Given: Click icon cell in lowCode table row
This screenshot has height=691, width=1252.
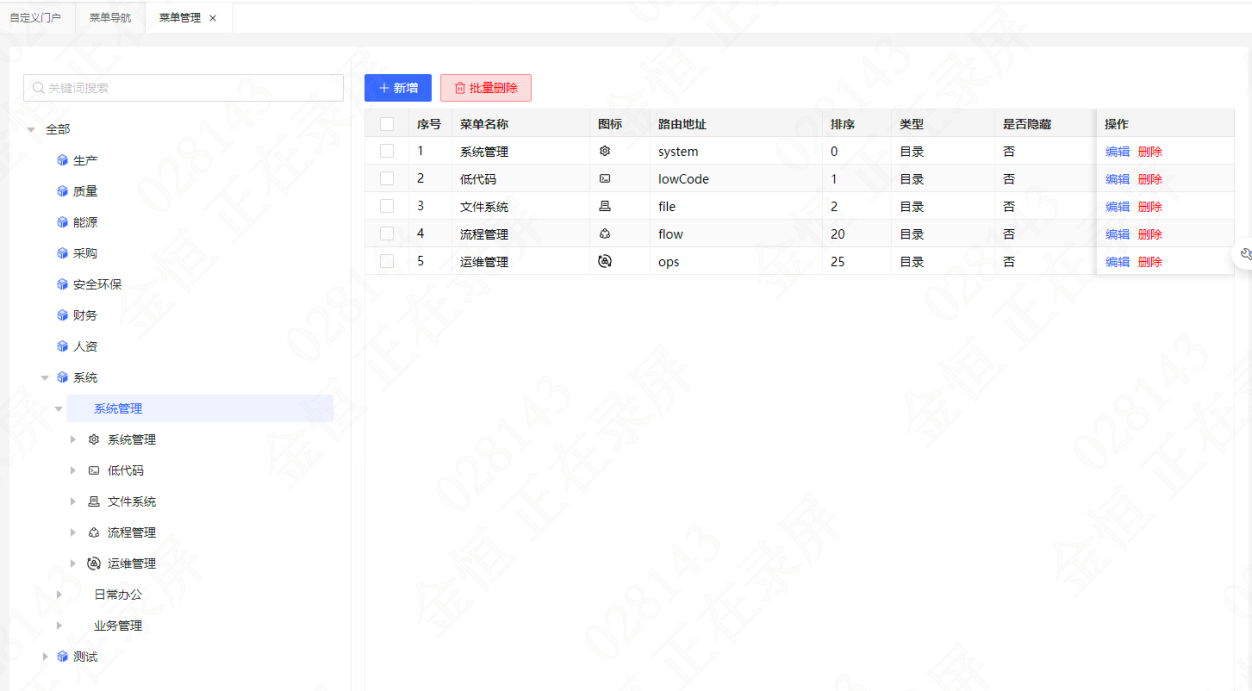Looking at the screenshot, I should [x=604, y=179].
